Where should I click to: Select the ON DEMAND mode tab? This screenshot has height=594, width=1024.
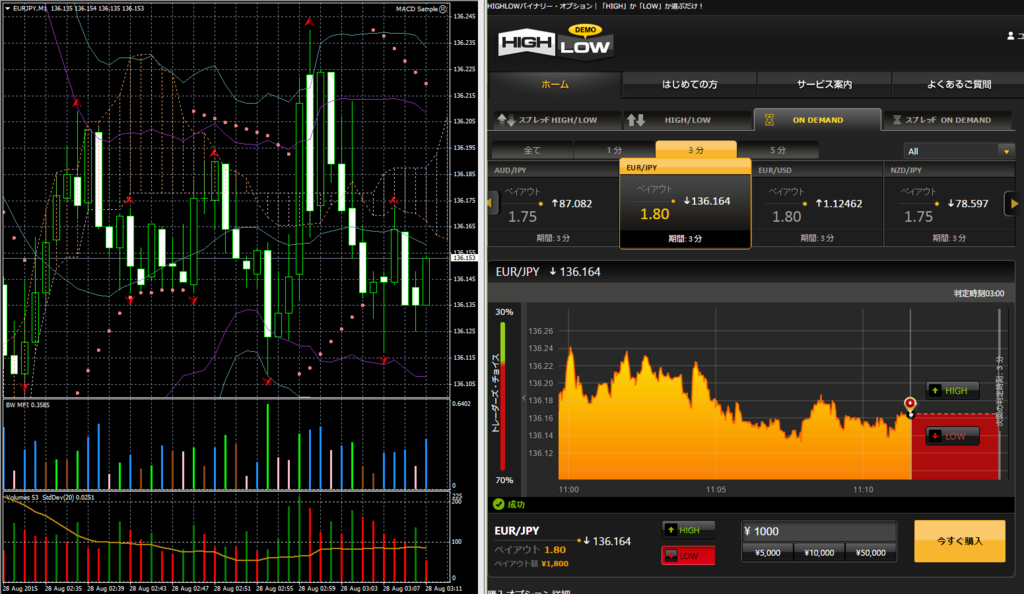(817, 120)
